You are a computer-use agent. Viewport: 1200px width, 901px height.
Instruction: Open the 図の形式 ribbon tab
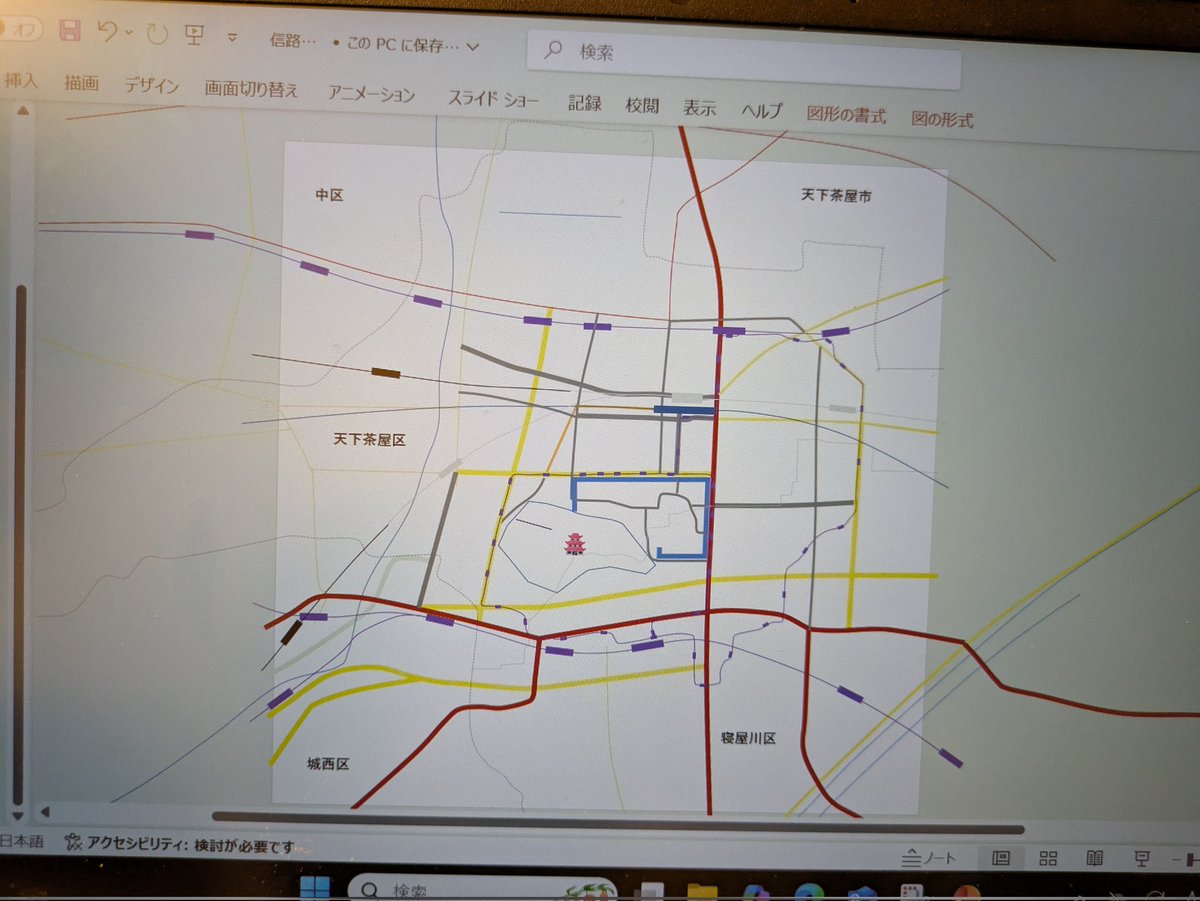point(942,119)
